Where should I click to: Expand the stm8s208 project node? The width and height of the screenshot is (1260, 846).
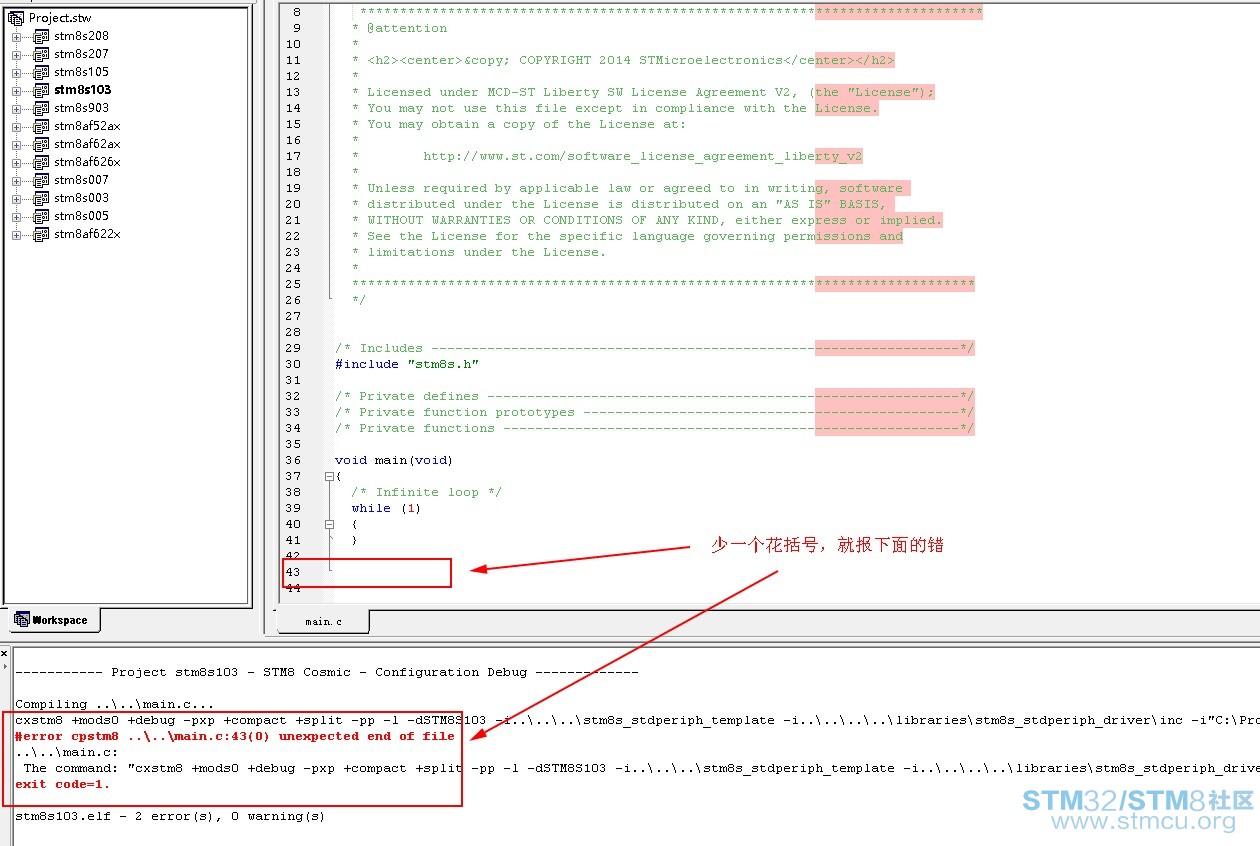16,37
